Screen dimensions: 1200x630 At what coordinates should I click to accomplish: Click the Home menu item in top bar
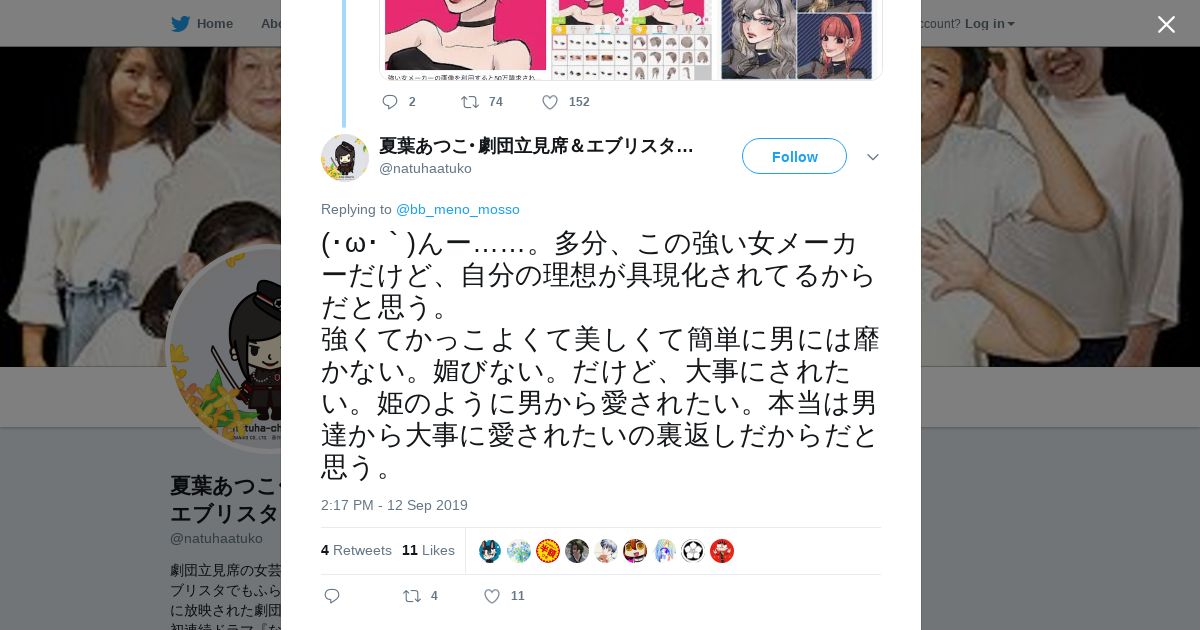pos(215,24)
